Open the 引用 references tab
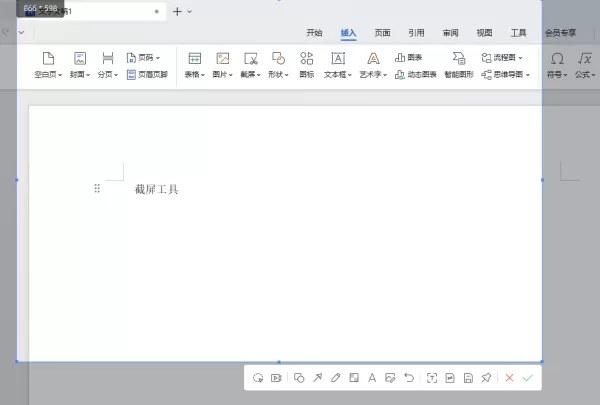This screenshot has width=600, height=405. pos(416,33)
